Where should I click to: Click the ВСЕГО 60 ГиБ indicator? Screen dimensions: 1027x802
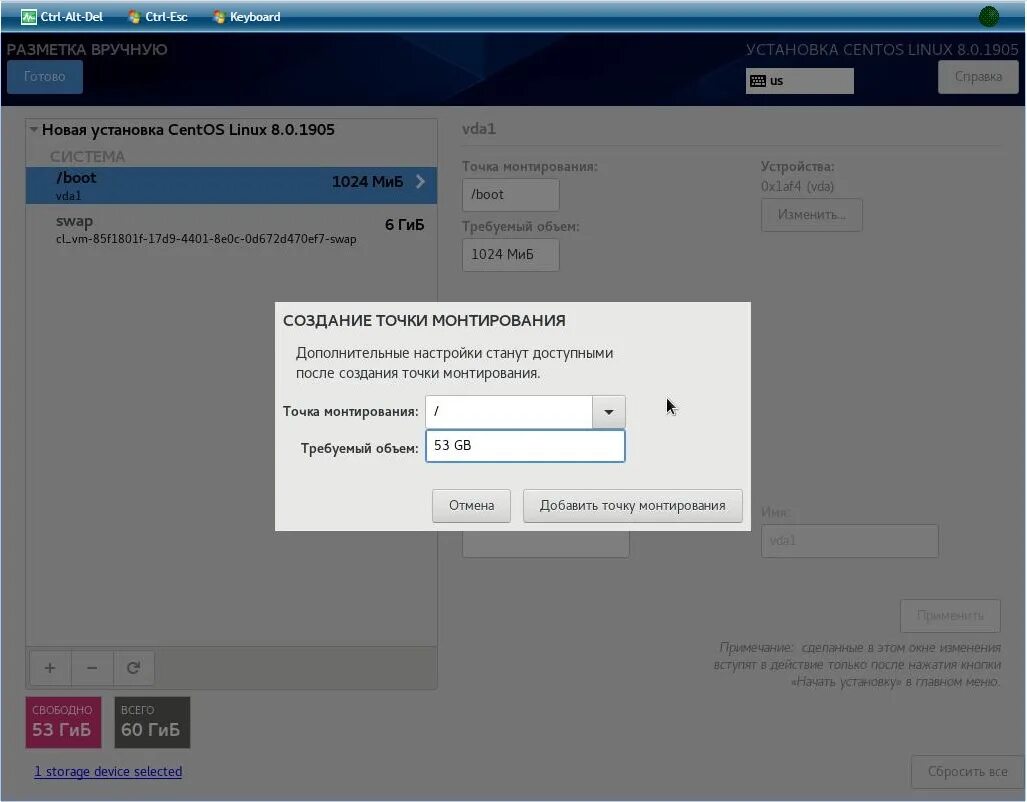tap(152, 722)
